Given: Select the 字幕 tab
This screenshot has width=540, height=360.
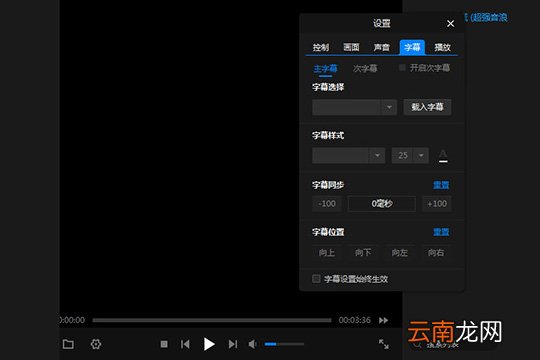Looking at the screenshot, I should point(412,47).
